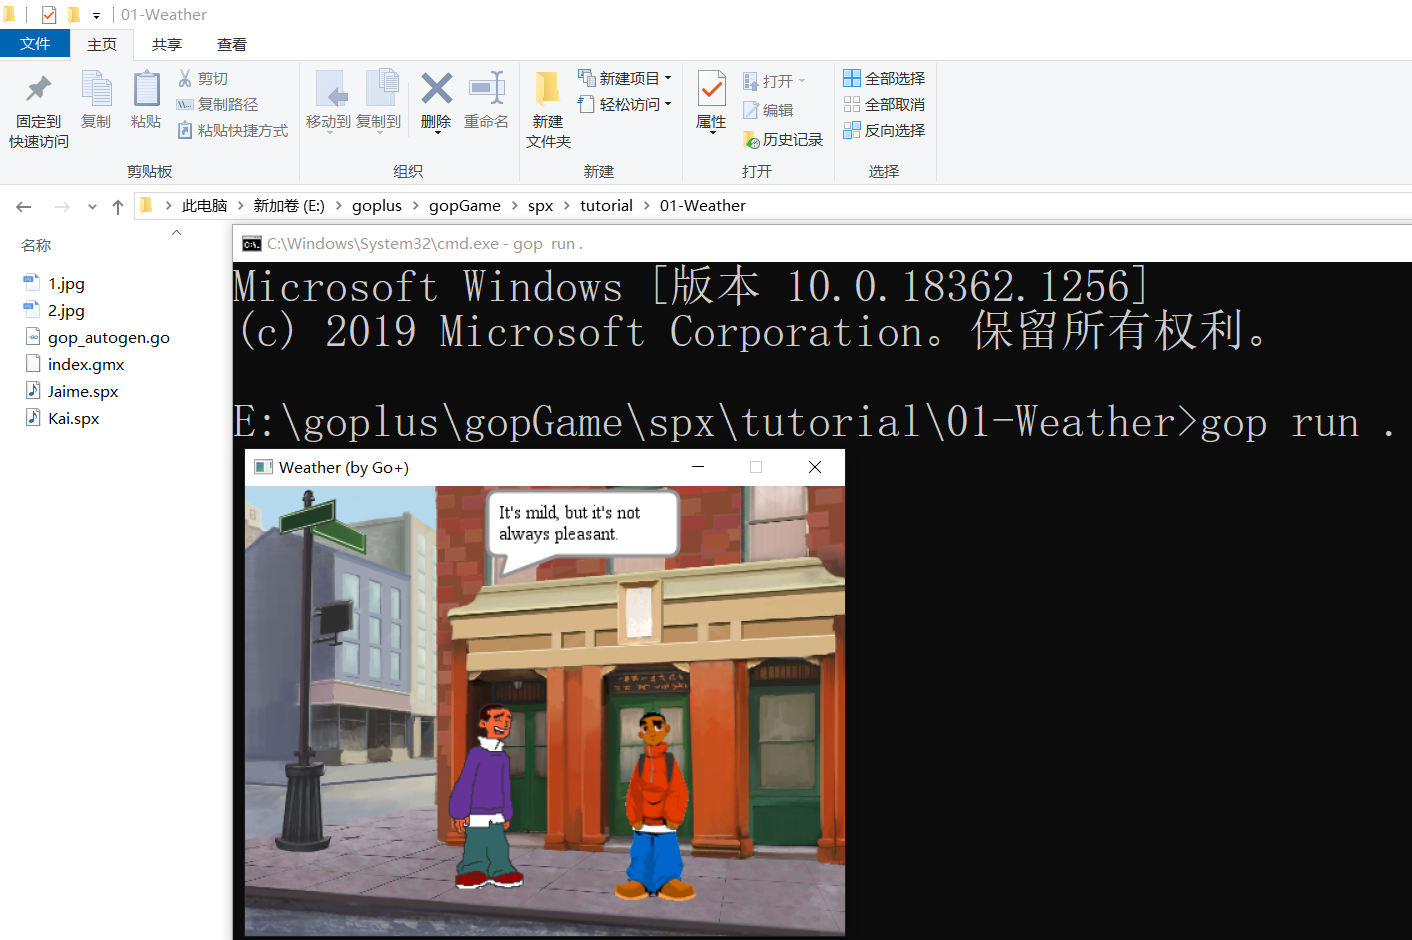The image size is (1412, 940).
Task: Switch to the Share ribbon tab
Action: coord(167,44)
